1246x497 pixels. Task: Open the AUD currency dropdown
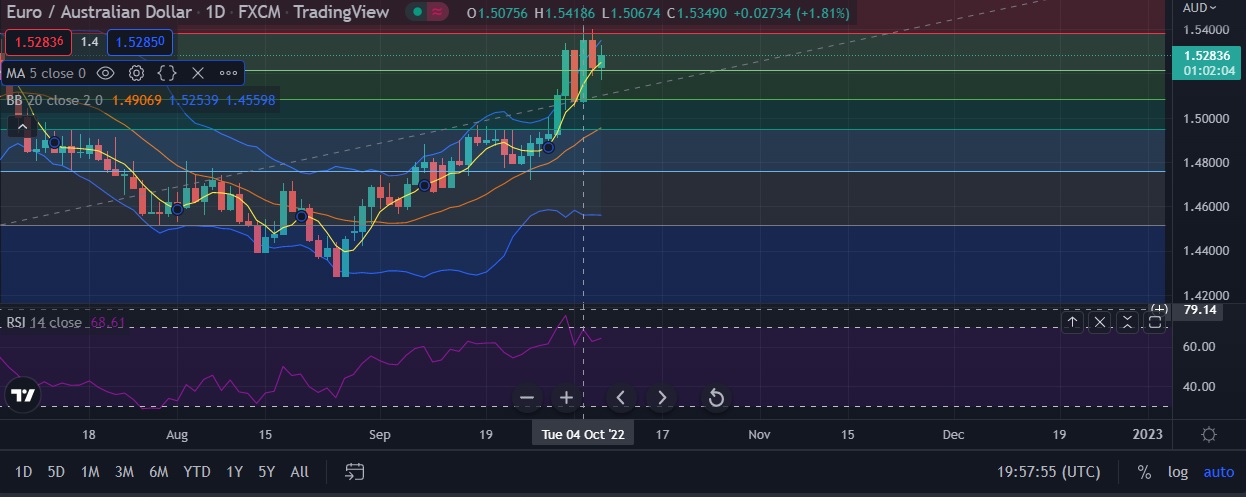(x=1200, y=7)
